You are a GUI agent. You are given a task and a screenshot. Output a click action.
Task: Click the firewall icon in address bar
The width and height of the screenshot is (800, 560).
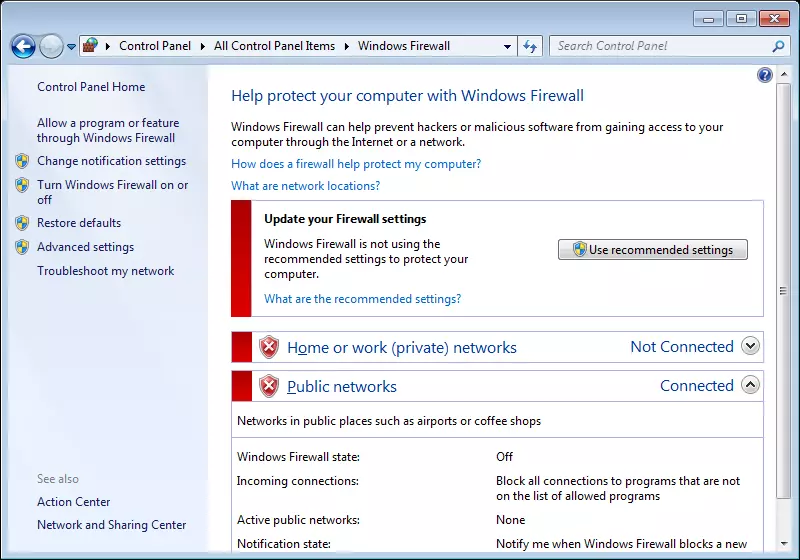coord(90,46)
